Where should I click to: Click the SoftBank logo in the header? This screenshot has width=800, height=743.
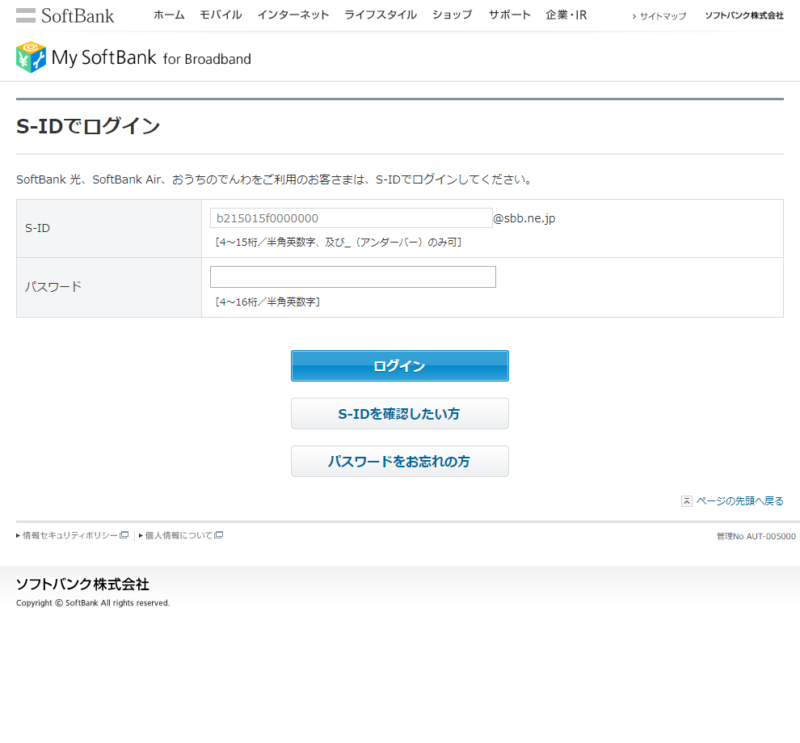tap(65, 16)
